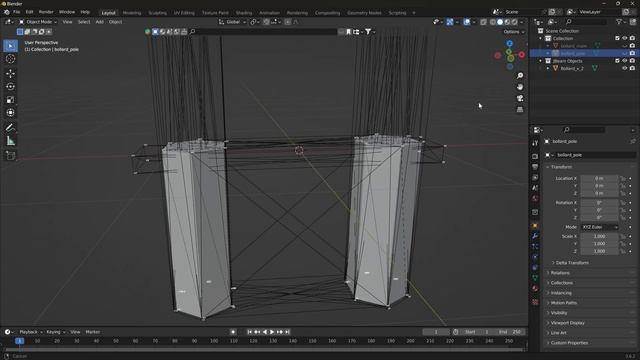
Task: Select the Move tool
Action: 11,73
